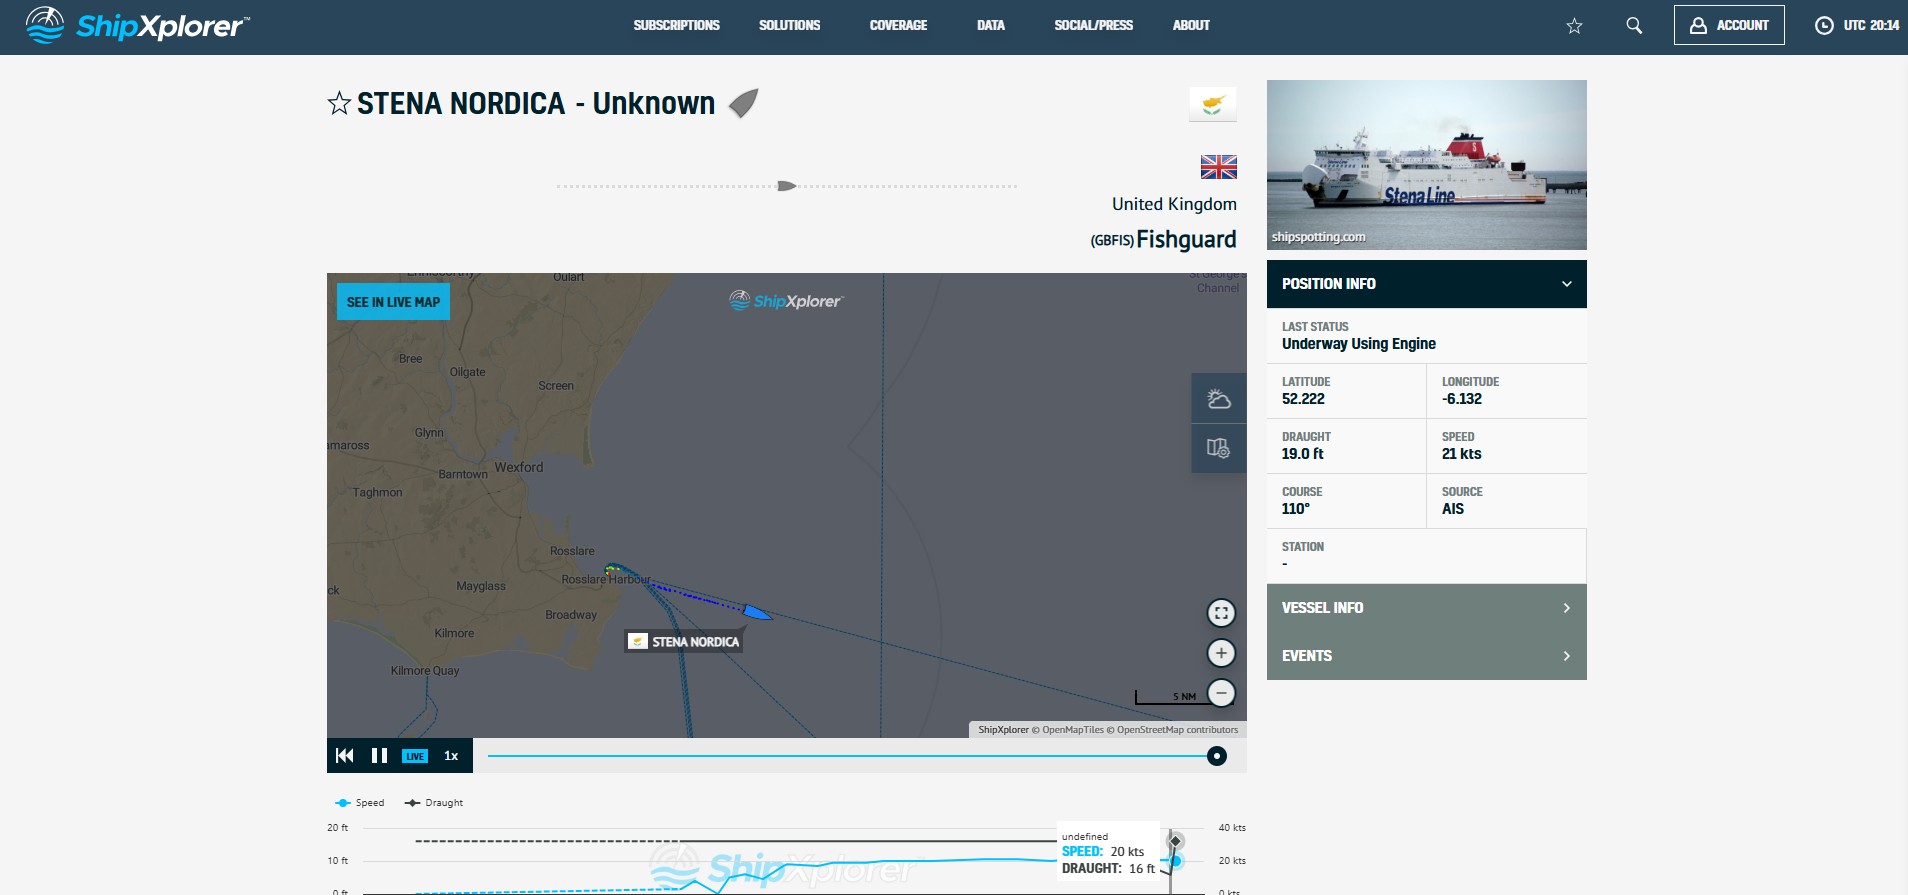The width and height of the screenshot is (1908, 895).
Task: Click the route progress ship indicator
Action: (787, 186)
